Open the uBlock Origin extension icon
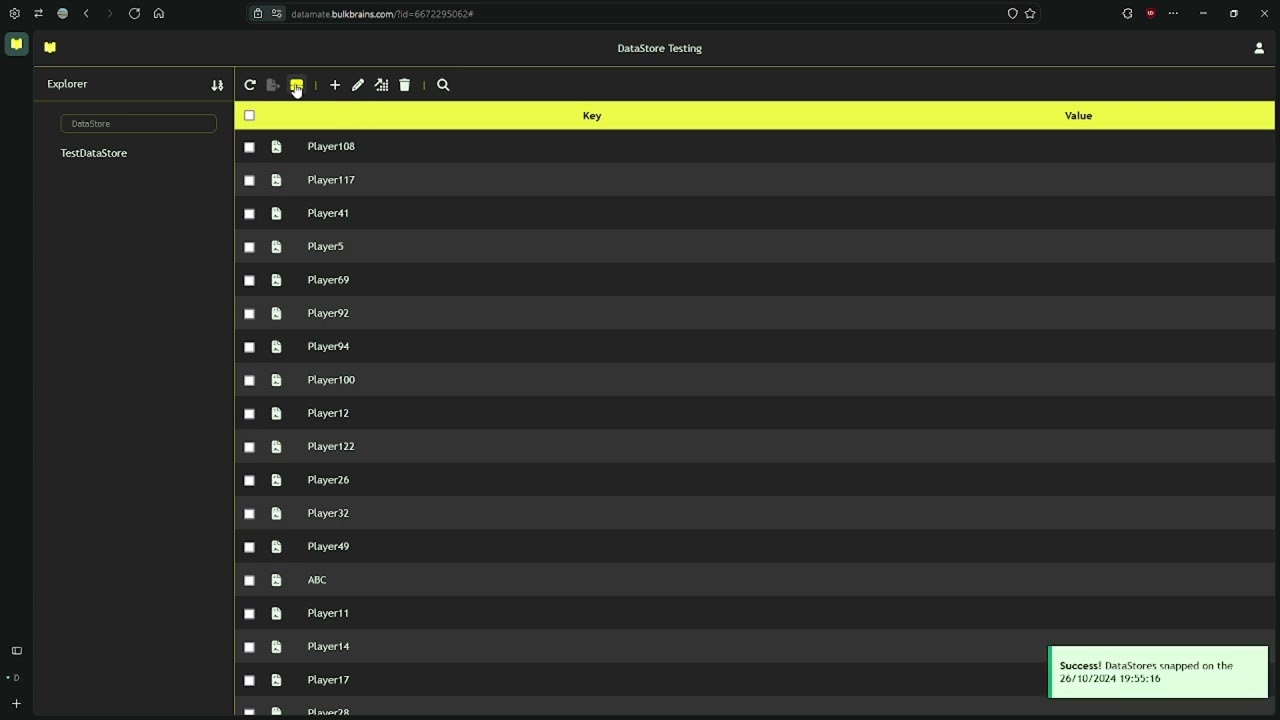 click(1151, 14)
